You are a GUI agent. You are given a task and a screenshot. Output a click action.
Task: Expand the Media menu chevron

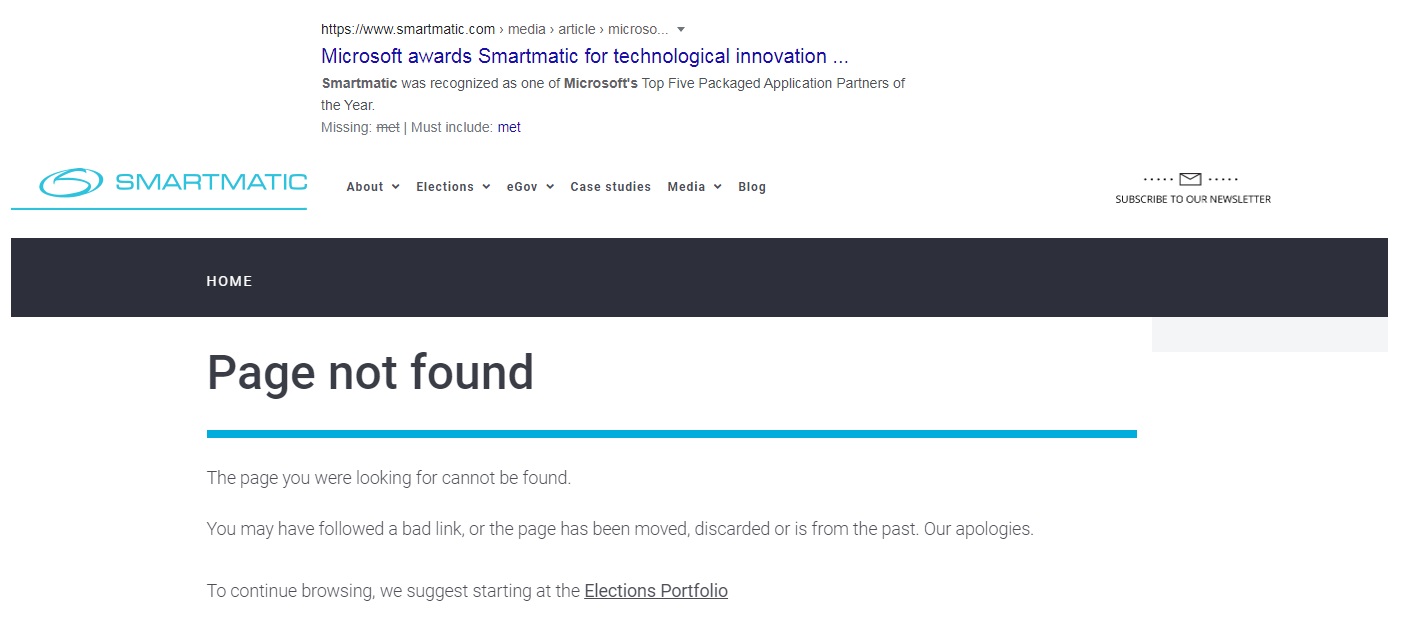718,187
